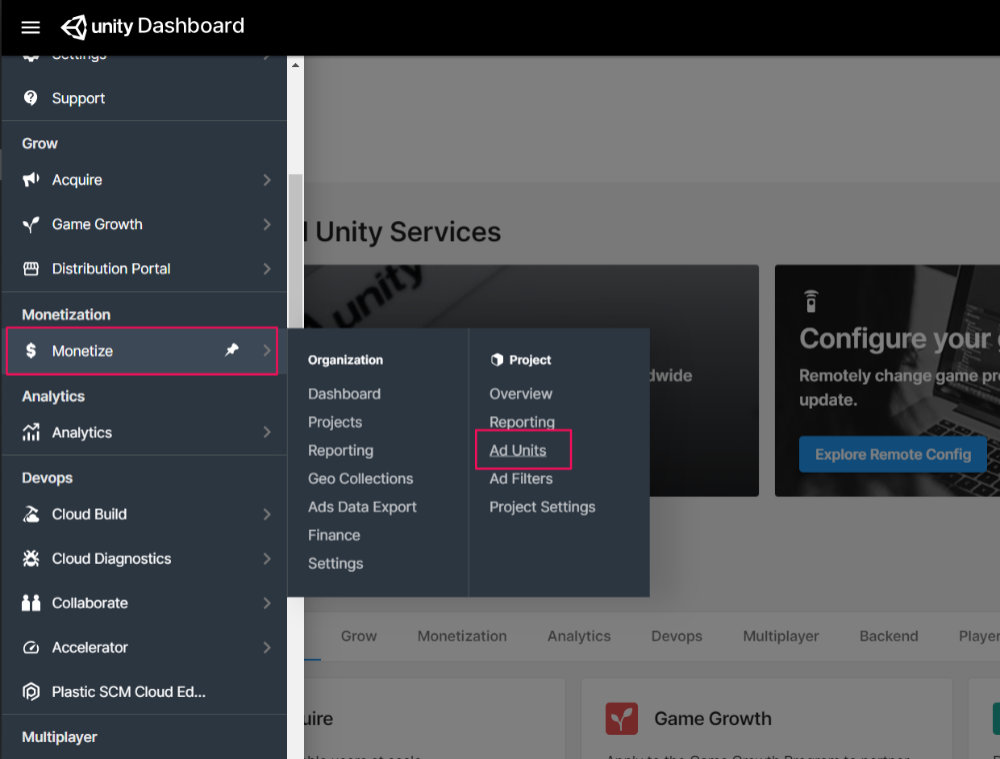Click the Monetize sidebar label
The height and width of the screenshot is (759, 1000).
tap(82, 351)
